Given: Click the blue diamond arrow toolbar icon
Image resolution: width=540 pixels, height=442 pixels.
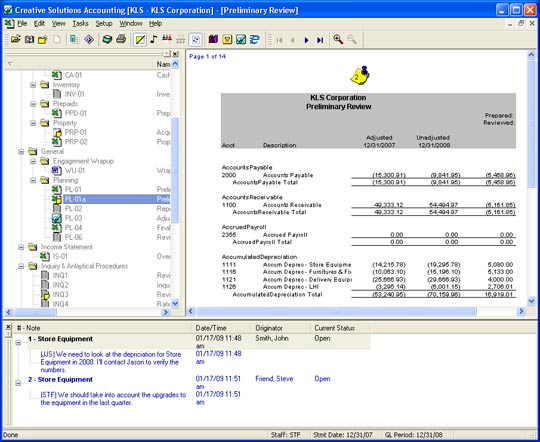Looking at the screenshot, I should (89, 39).
